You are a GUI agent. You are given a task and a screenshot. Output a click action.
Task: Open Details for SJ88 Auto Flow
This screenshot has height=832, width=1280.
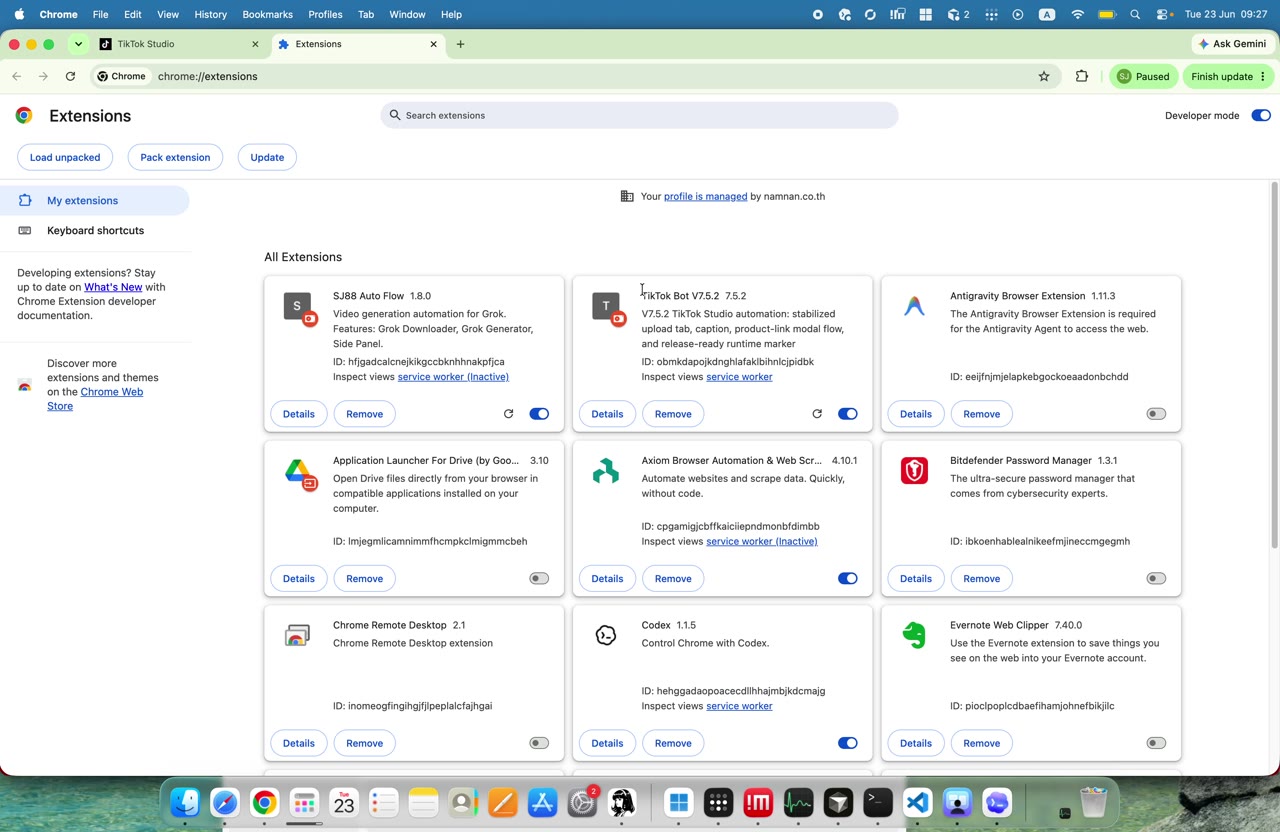299,414
